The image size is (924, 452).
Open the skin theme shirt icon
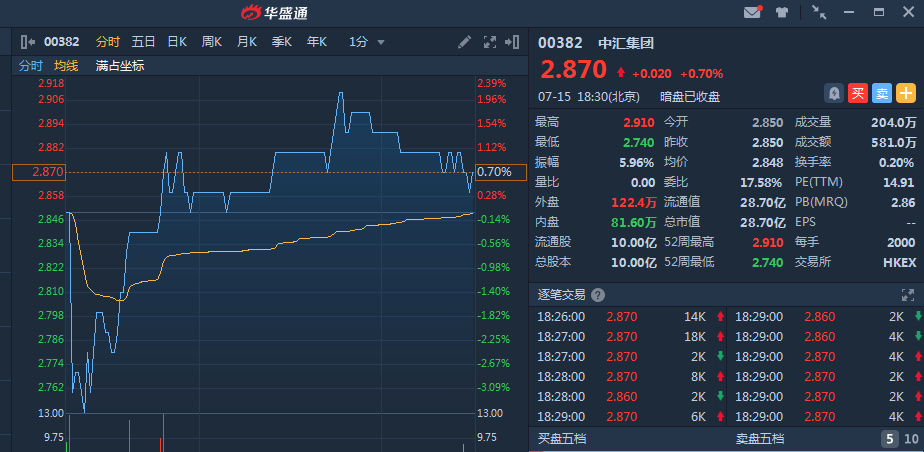pos(782,12)
